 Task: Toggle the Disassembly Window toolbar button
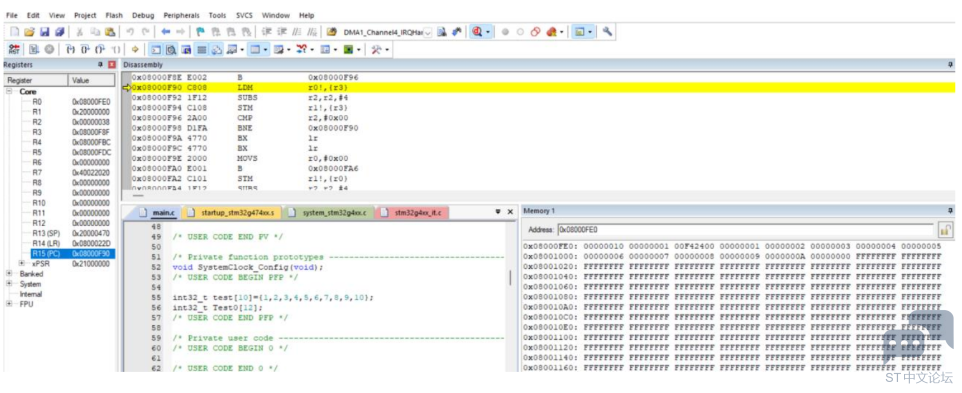171,49
